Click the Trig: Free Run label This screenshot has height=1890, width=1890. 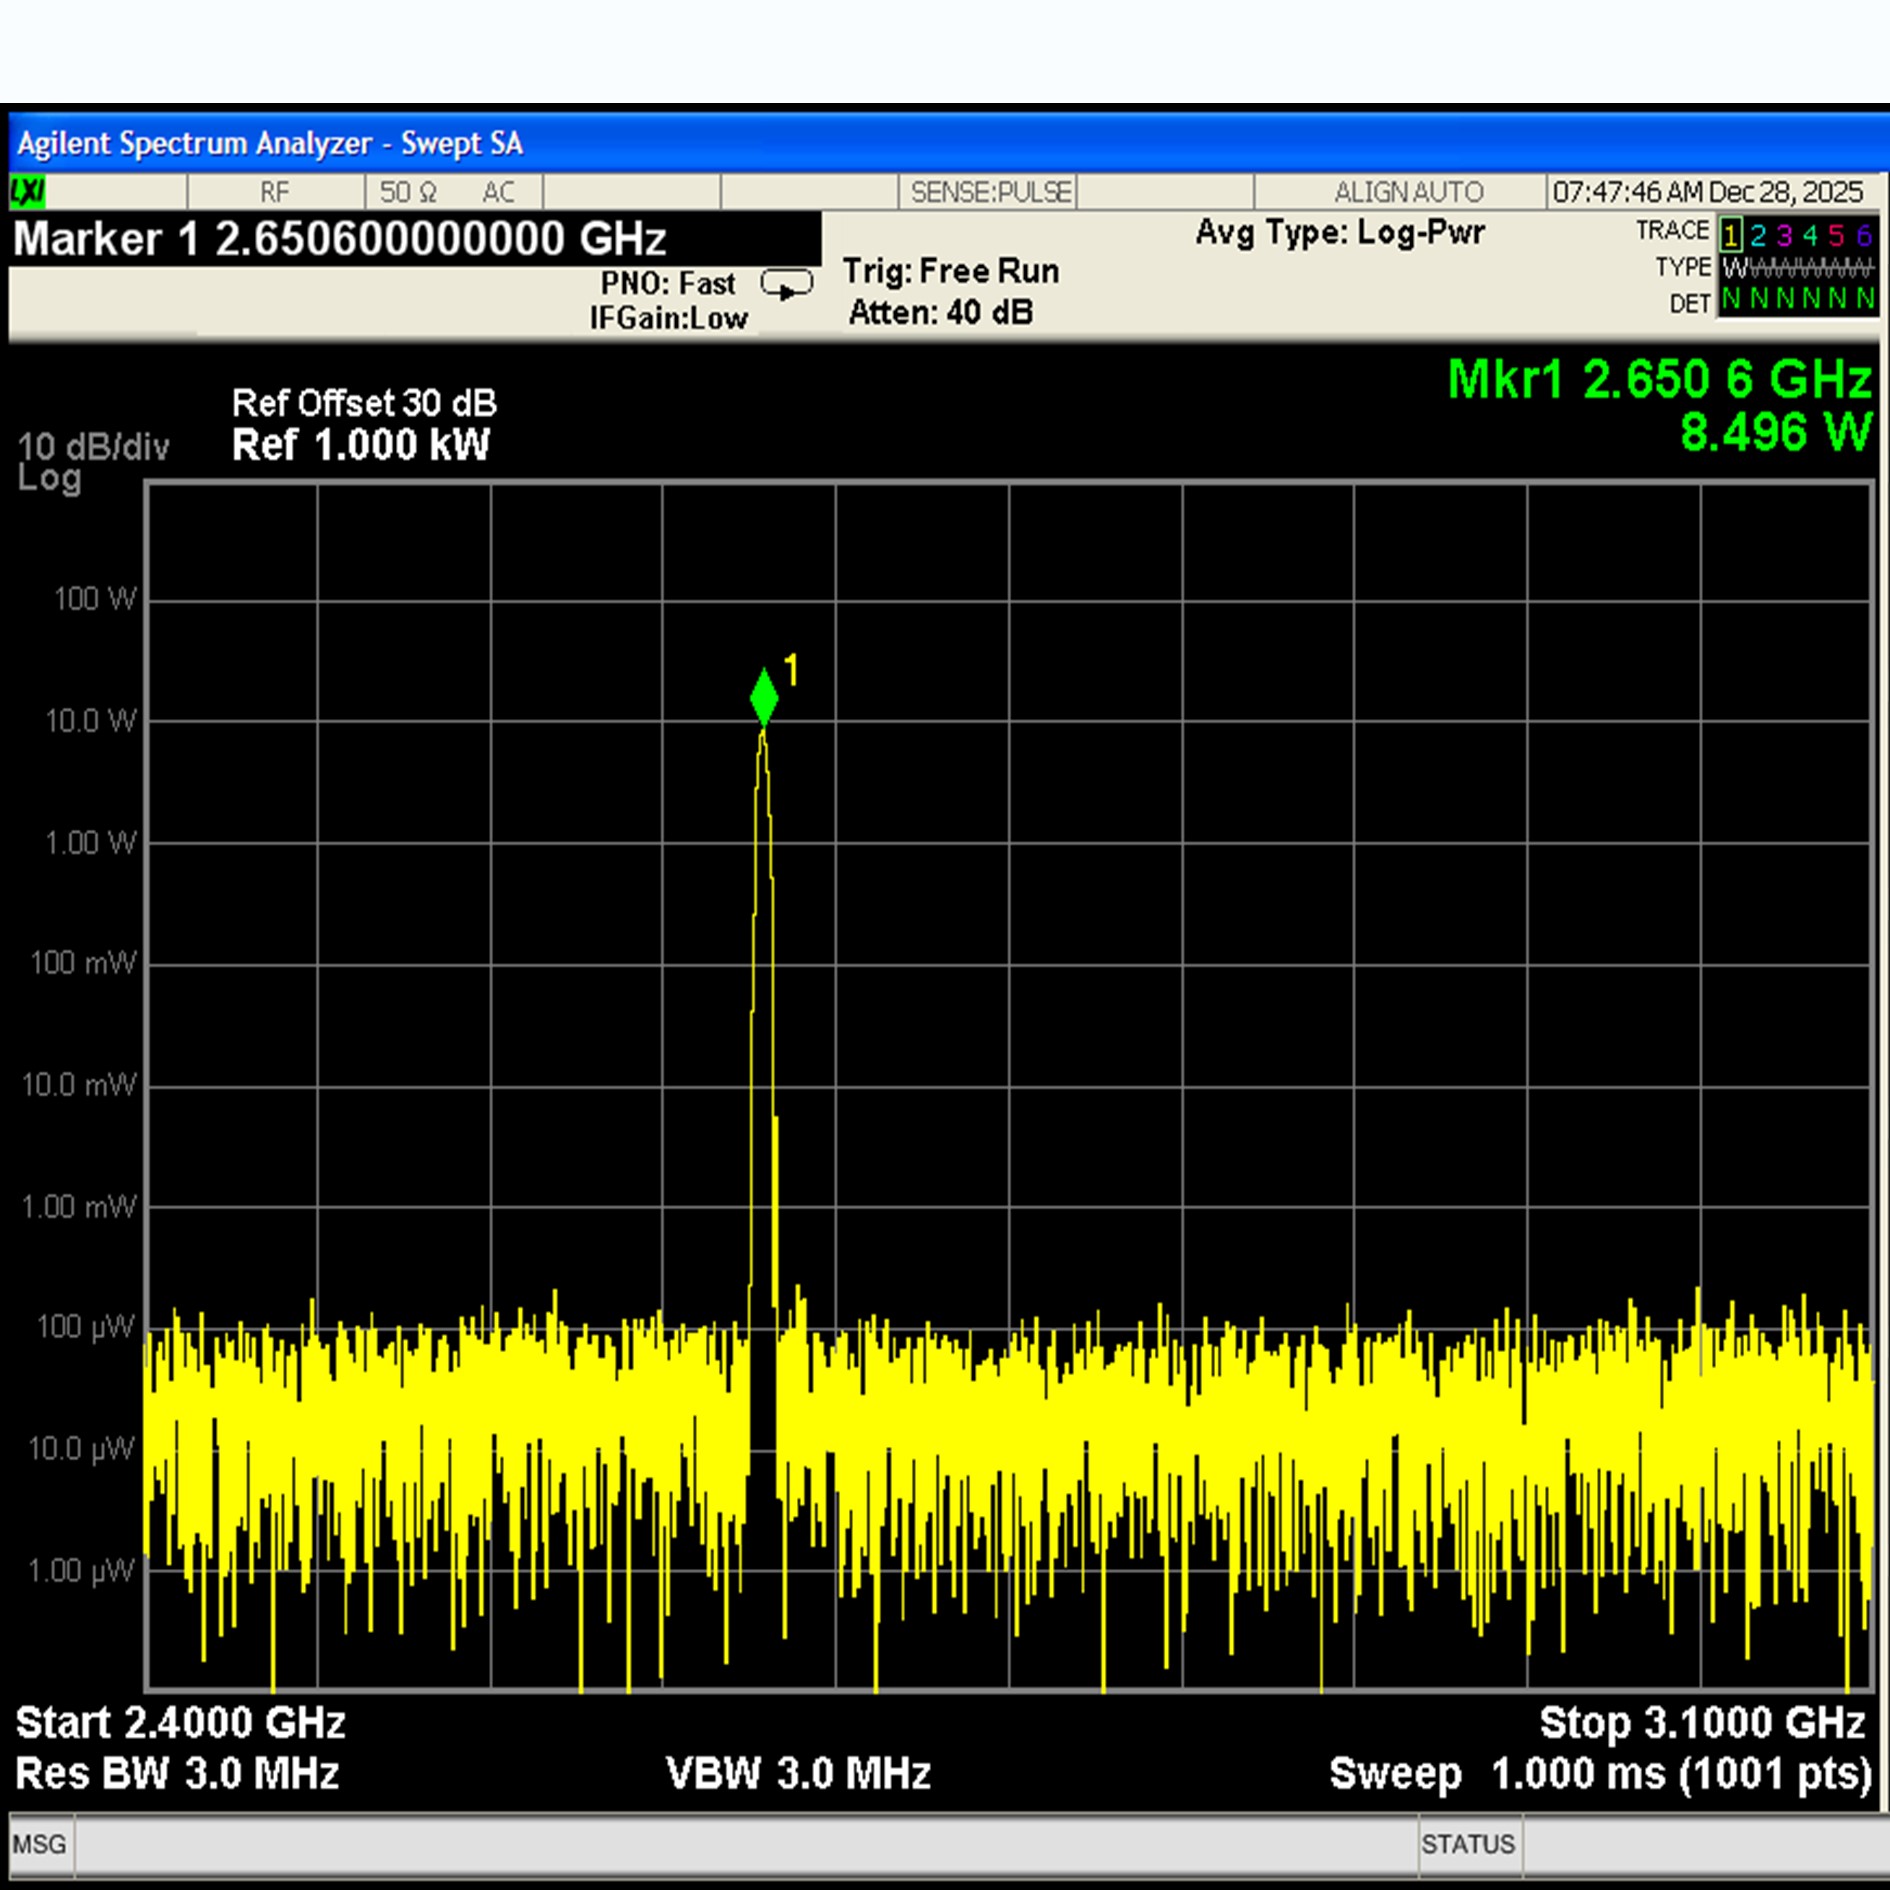[950, 271]
